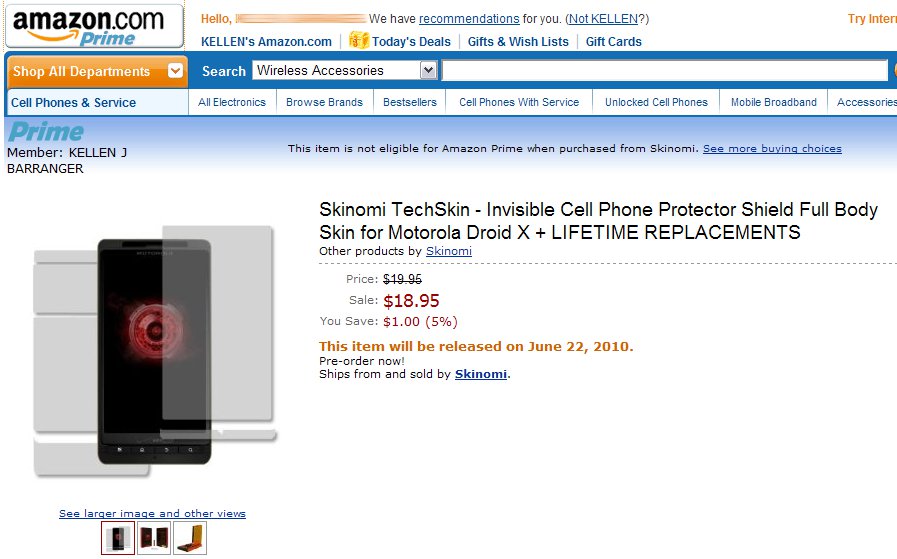897x559 pixels.
Task: Open the recommendations link
Action: point(469,18)
